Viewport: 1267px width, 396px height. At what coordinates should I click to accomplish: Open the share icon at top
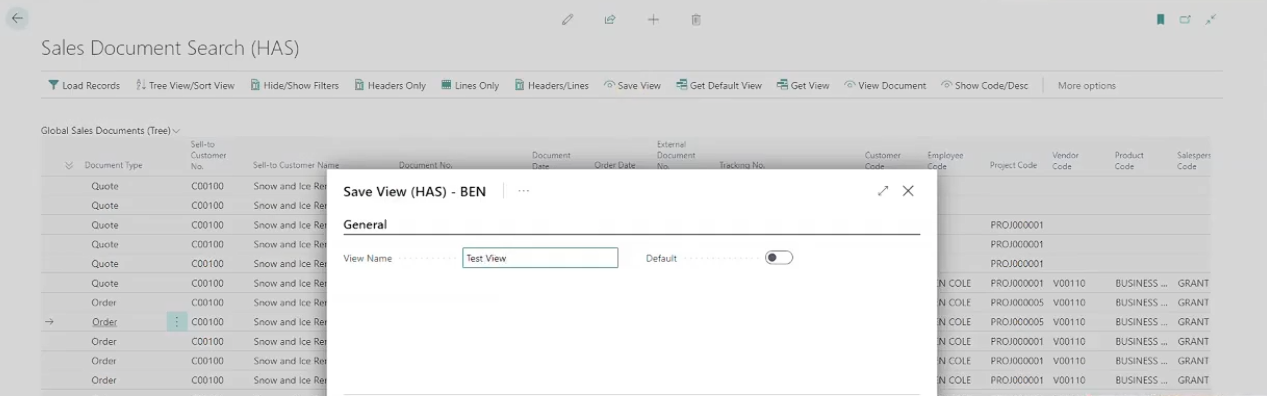(610, 19)
